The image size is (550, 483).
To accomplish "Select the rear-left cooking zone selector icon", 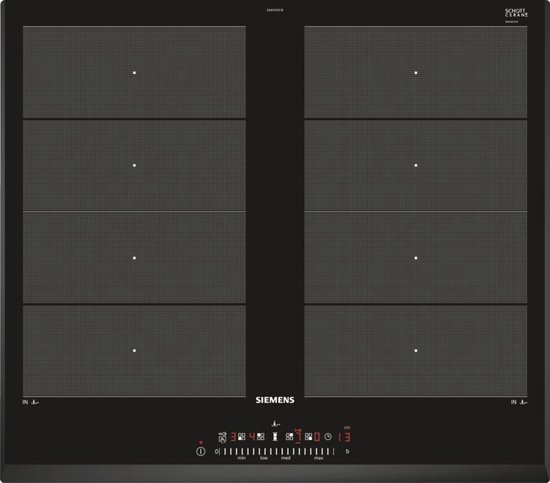I will click(x=241, y=436).
